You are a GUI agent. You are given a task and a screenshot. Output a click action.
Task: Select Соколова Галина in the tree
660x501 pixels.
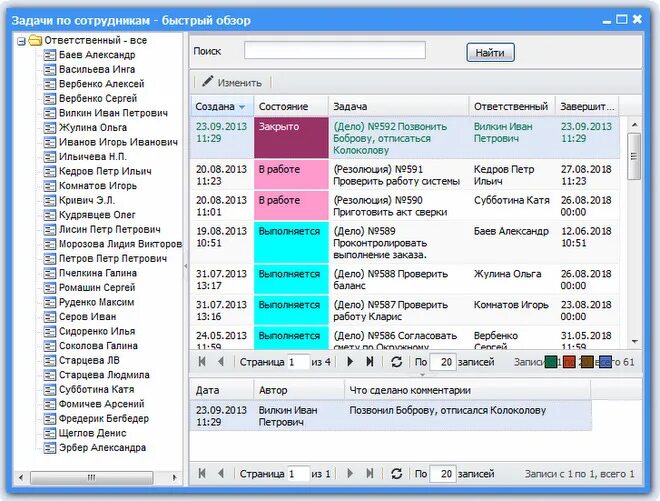(x=98, y=346)
